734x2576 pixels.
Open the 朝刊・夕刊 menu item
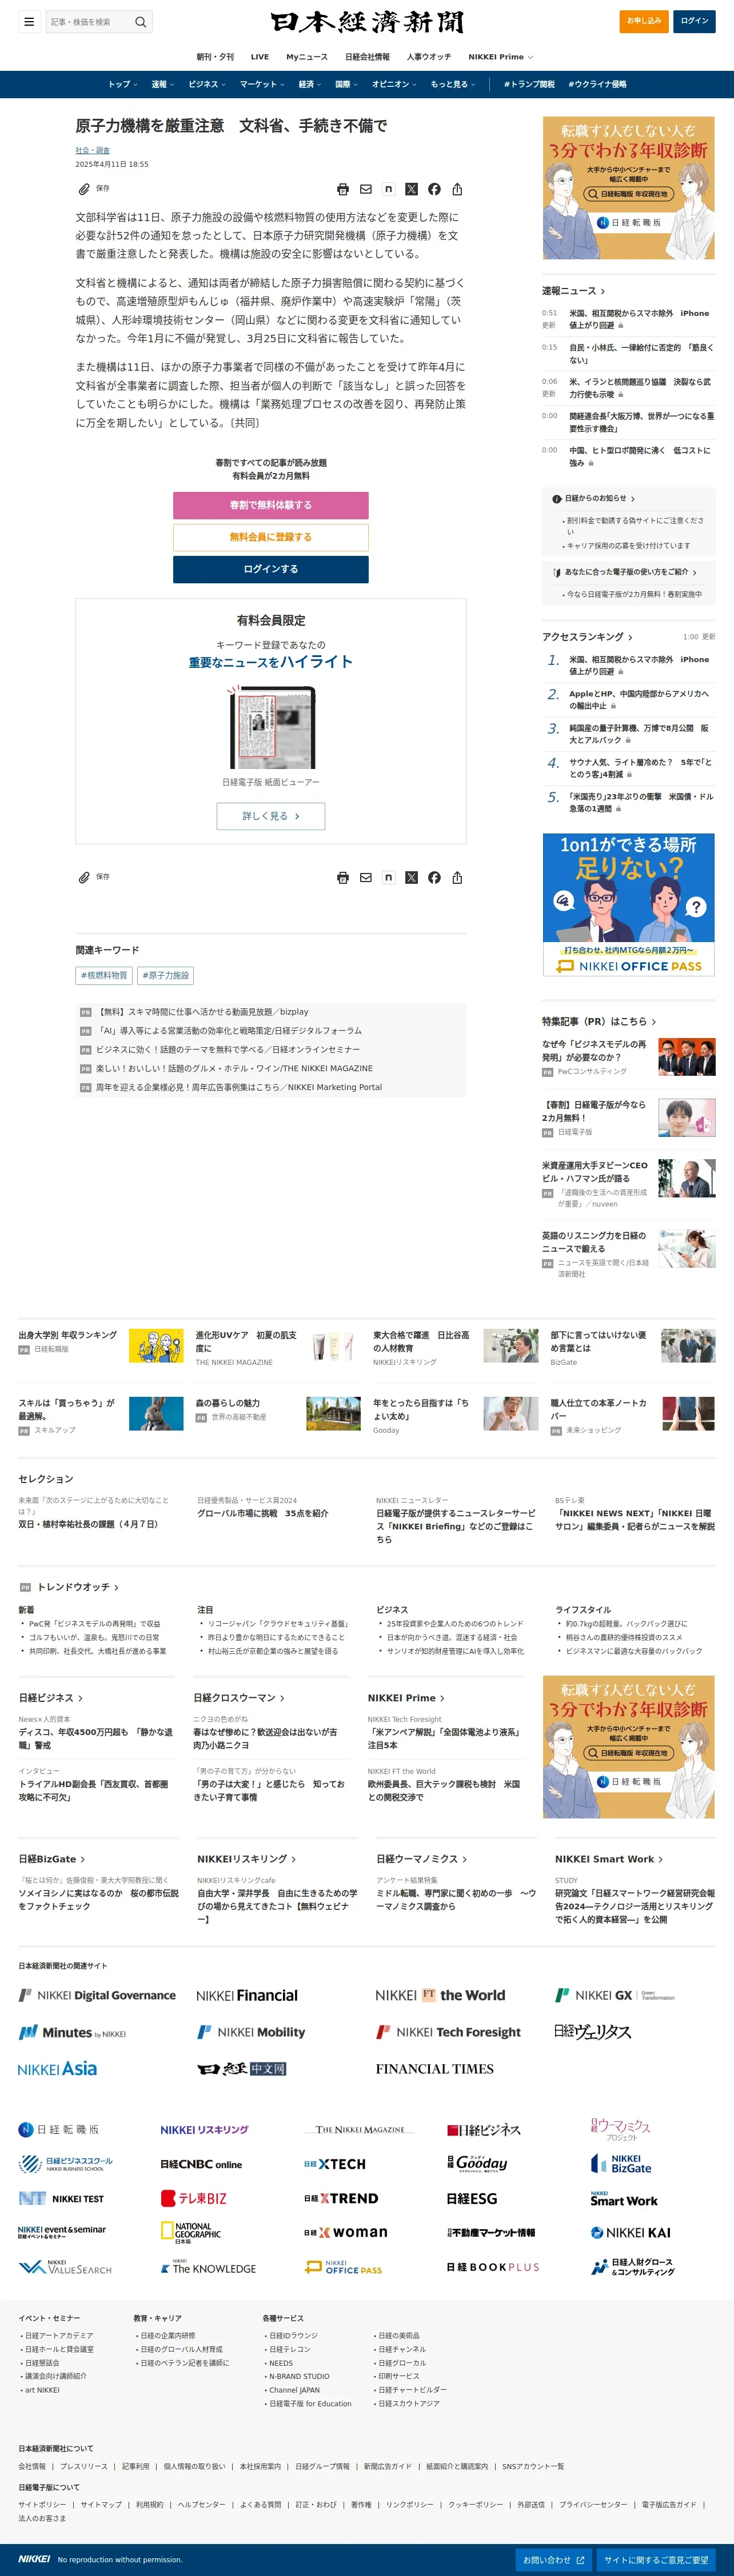tap(215, 57)
